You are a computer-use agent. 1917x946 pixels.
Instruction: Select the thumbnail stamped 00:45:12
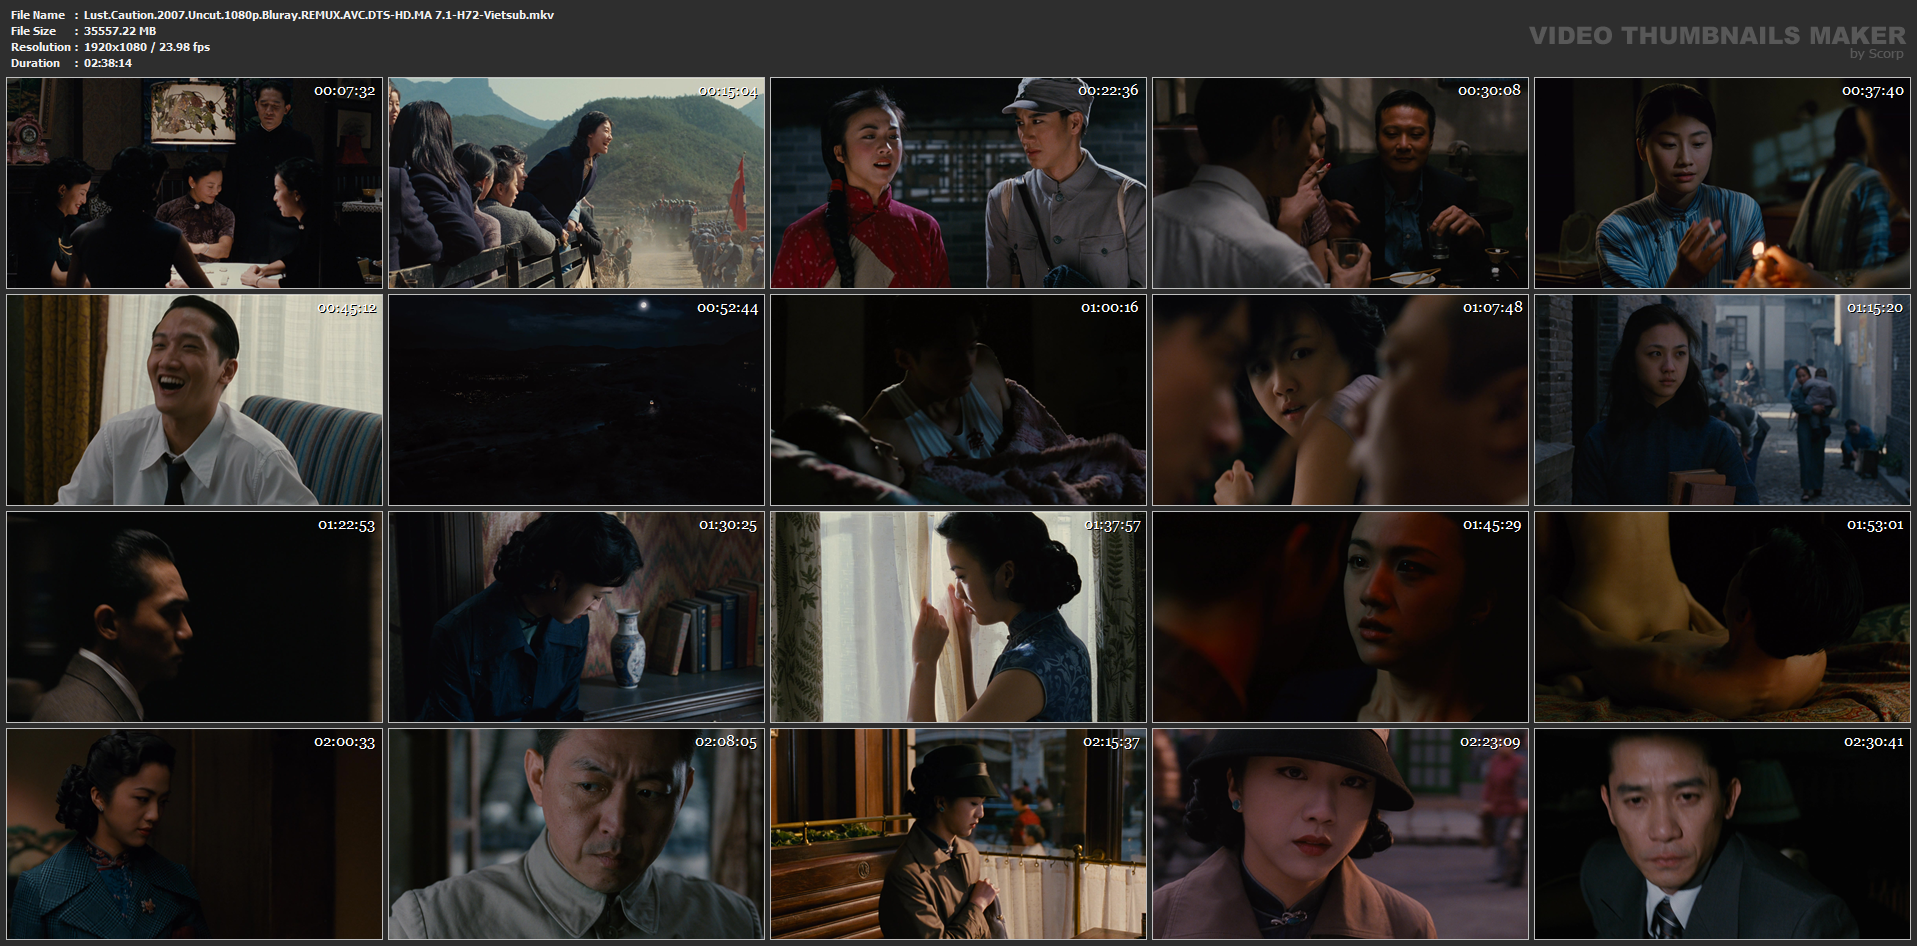point(194,400)
